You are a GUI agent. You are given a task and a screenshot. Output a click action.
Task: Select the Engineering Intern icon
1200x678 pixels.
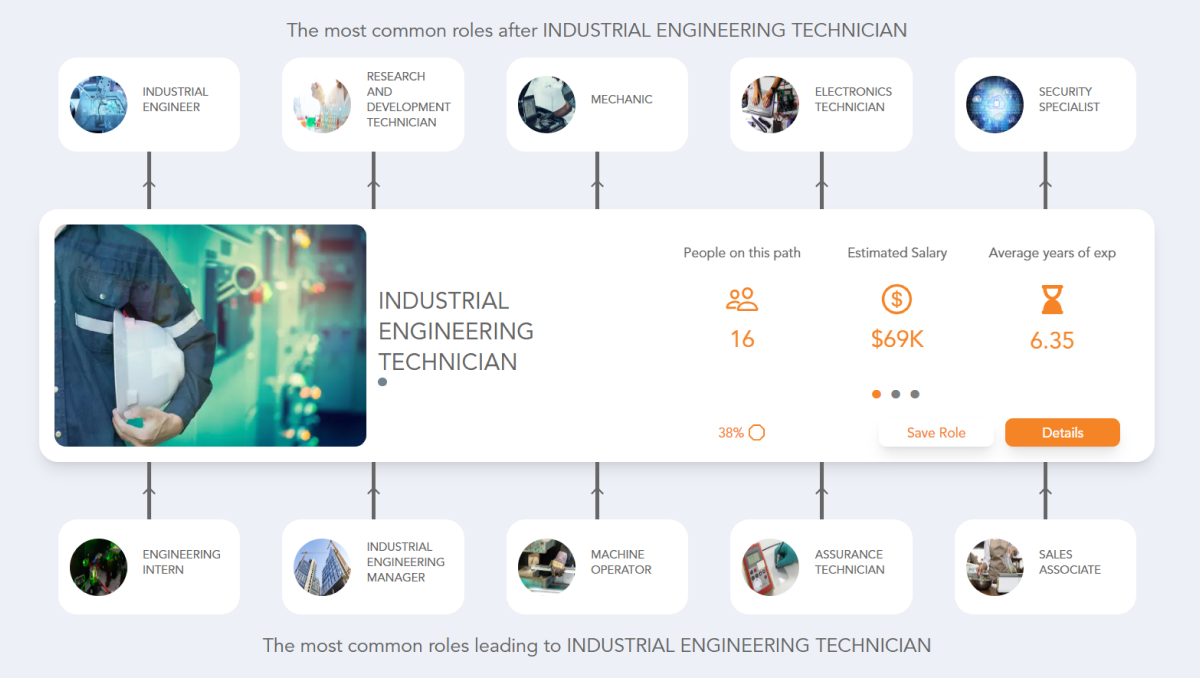point(98,567)
